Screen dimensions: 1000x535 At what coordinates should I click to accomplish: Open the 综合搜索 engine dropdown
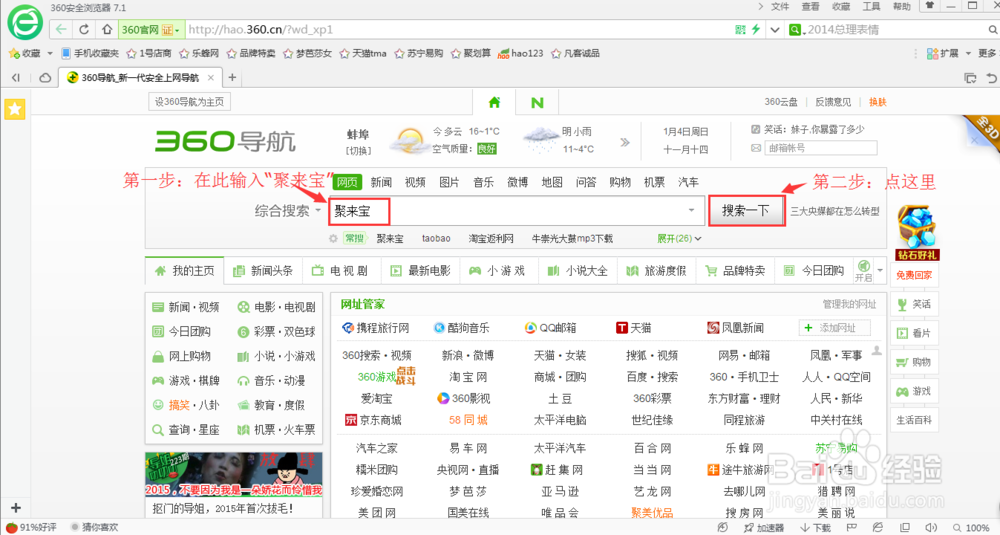[x=288, y=210]
